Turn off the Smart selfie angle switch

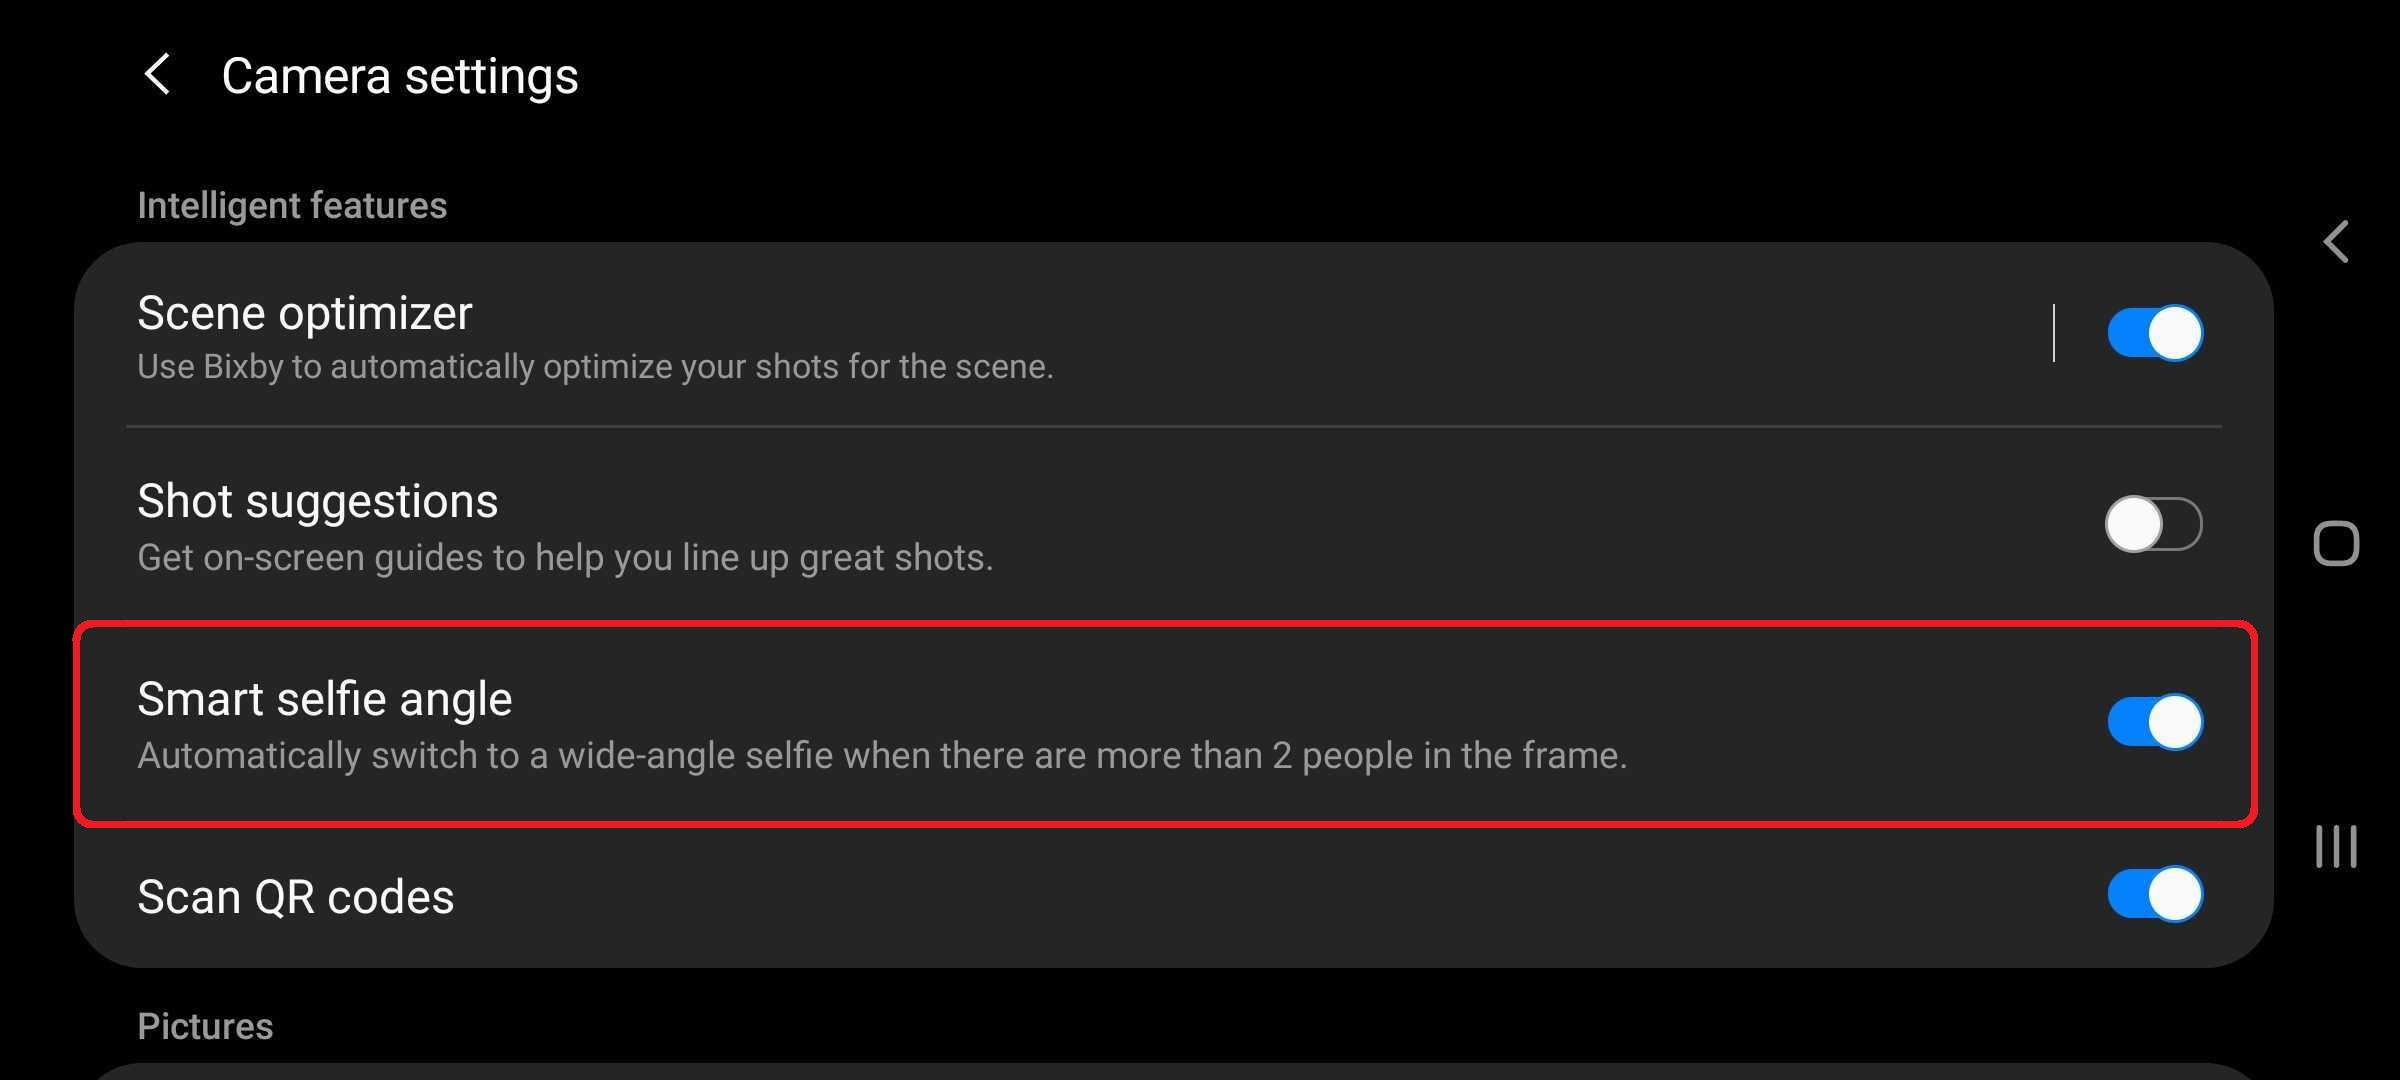click(x=2154, y=722)
